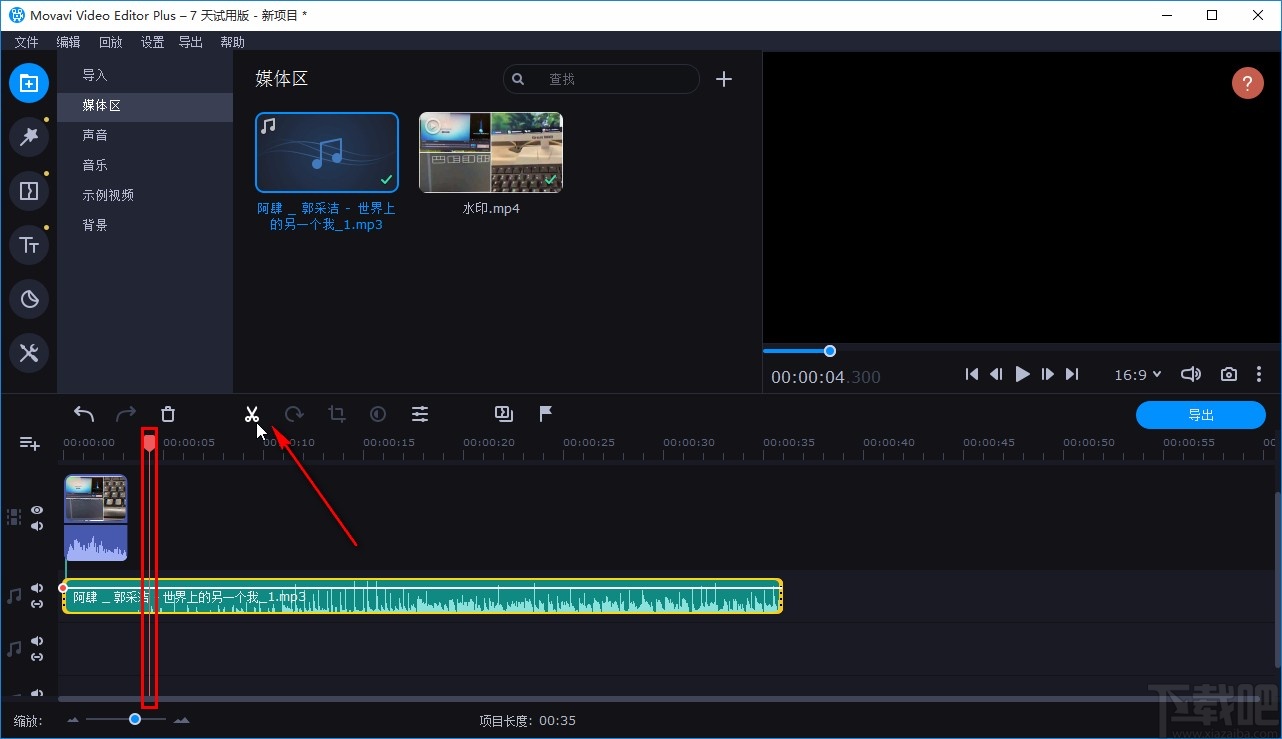
Task: Open the Transitions panel in the sidebar
Action: click(29, 191)
